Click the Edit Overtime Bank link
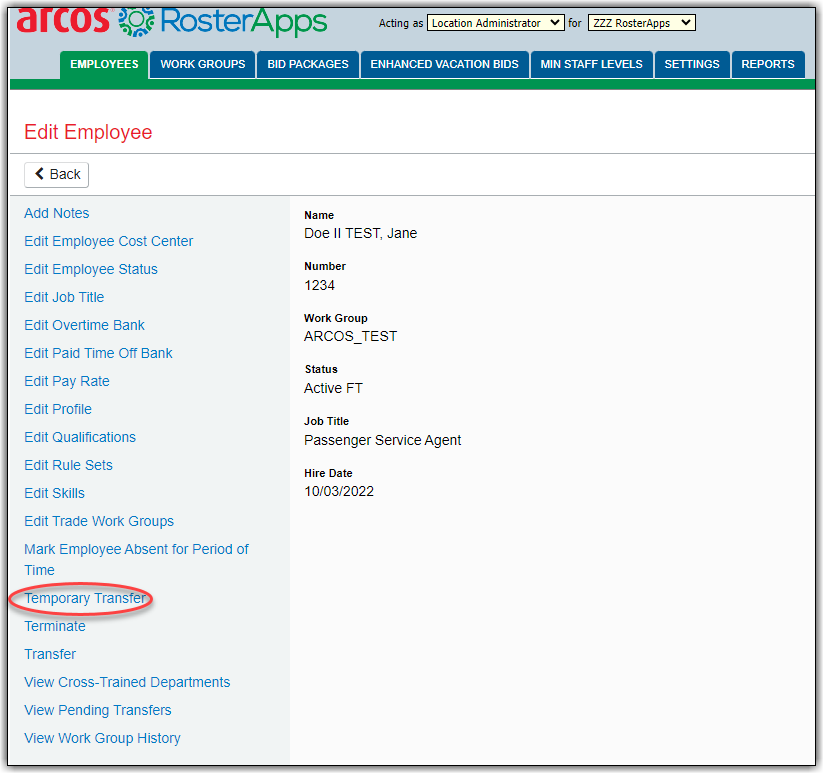The image size is (824, 774). 85,325
